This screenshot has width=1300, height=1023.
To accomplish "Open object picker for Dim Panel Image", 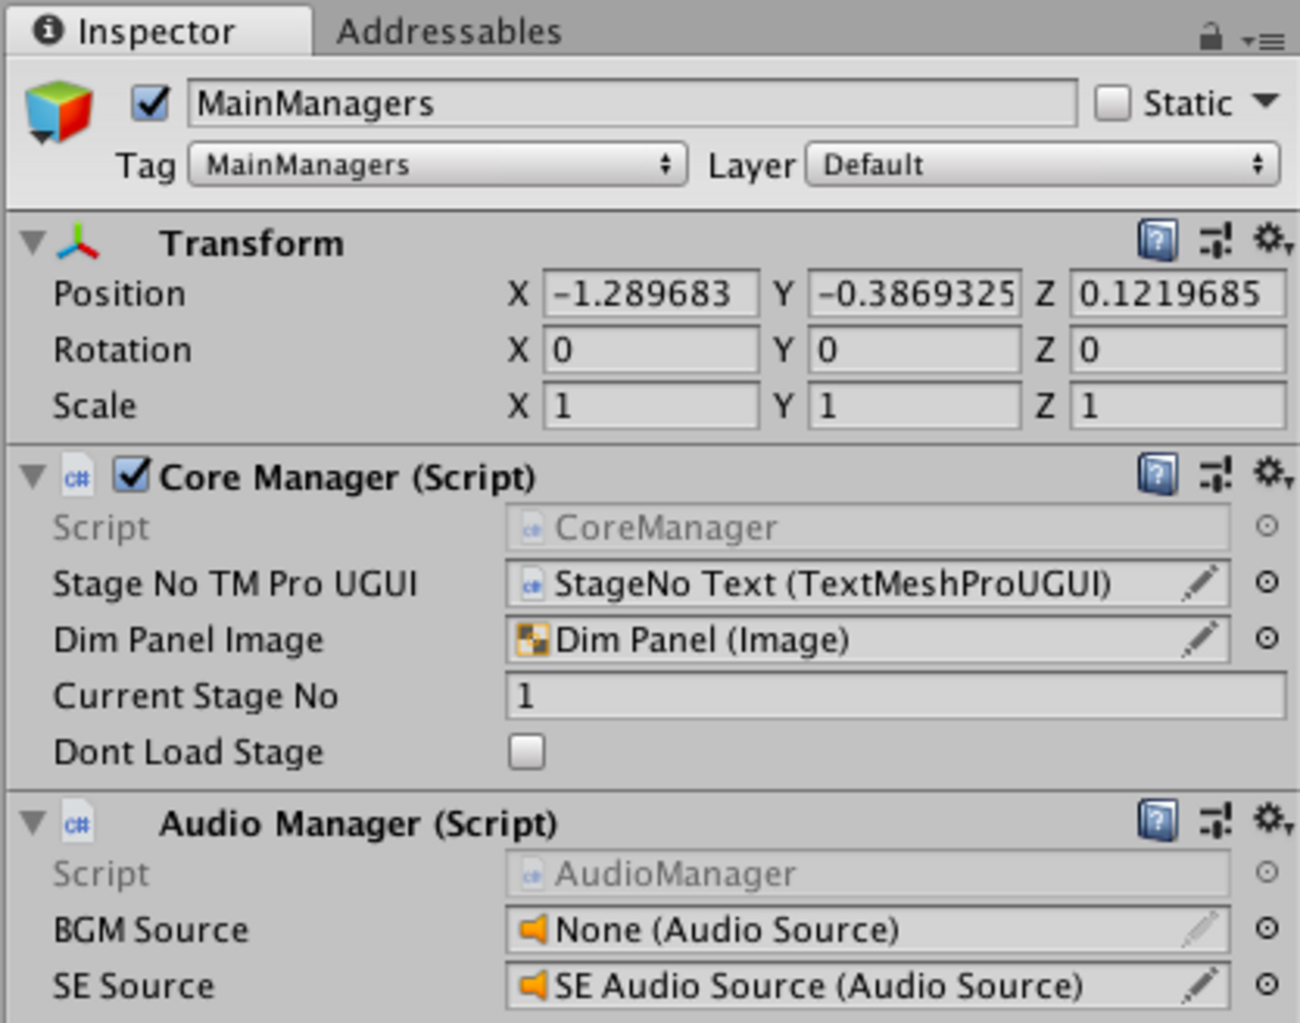I will (x=1267, y=639).
